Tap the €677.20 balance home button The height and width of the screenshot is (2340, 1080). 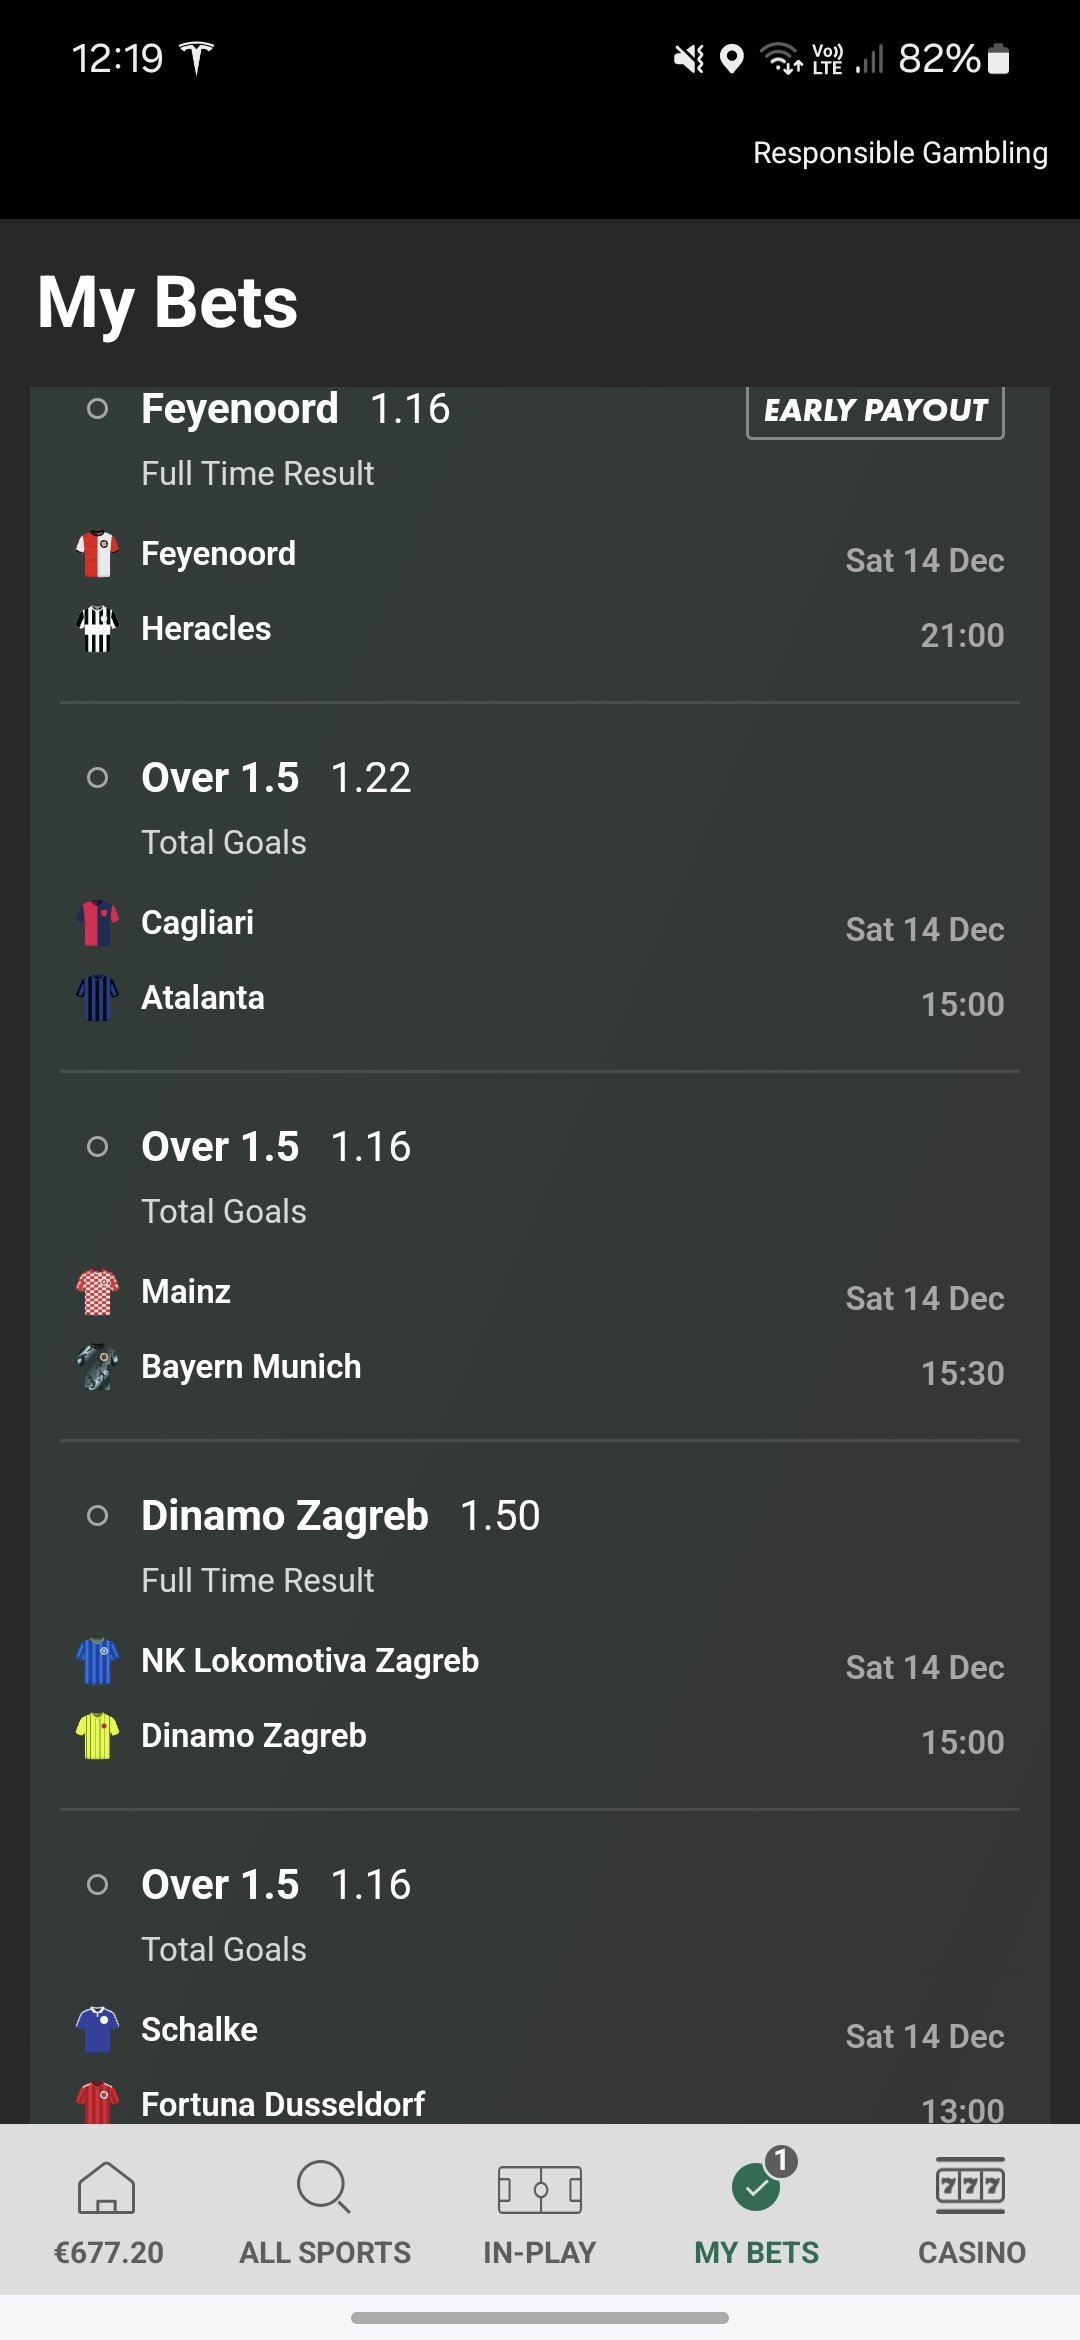click(108, 2210)
